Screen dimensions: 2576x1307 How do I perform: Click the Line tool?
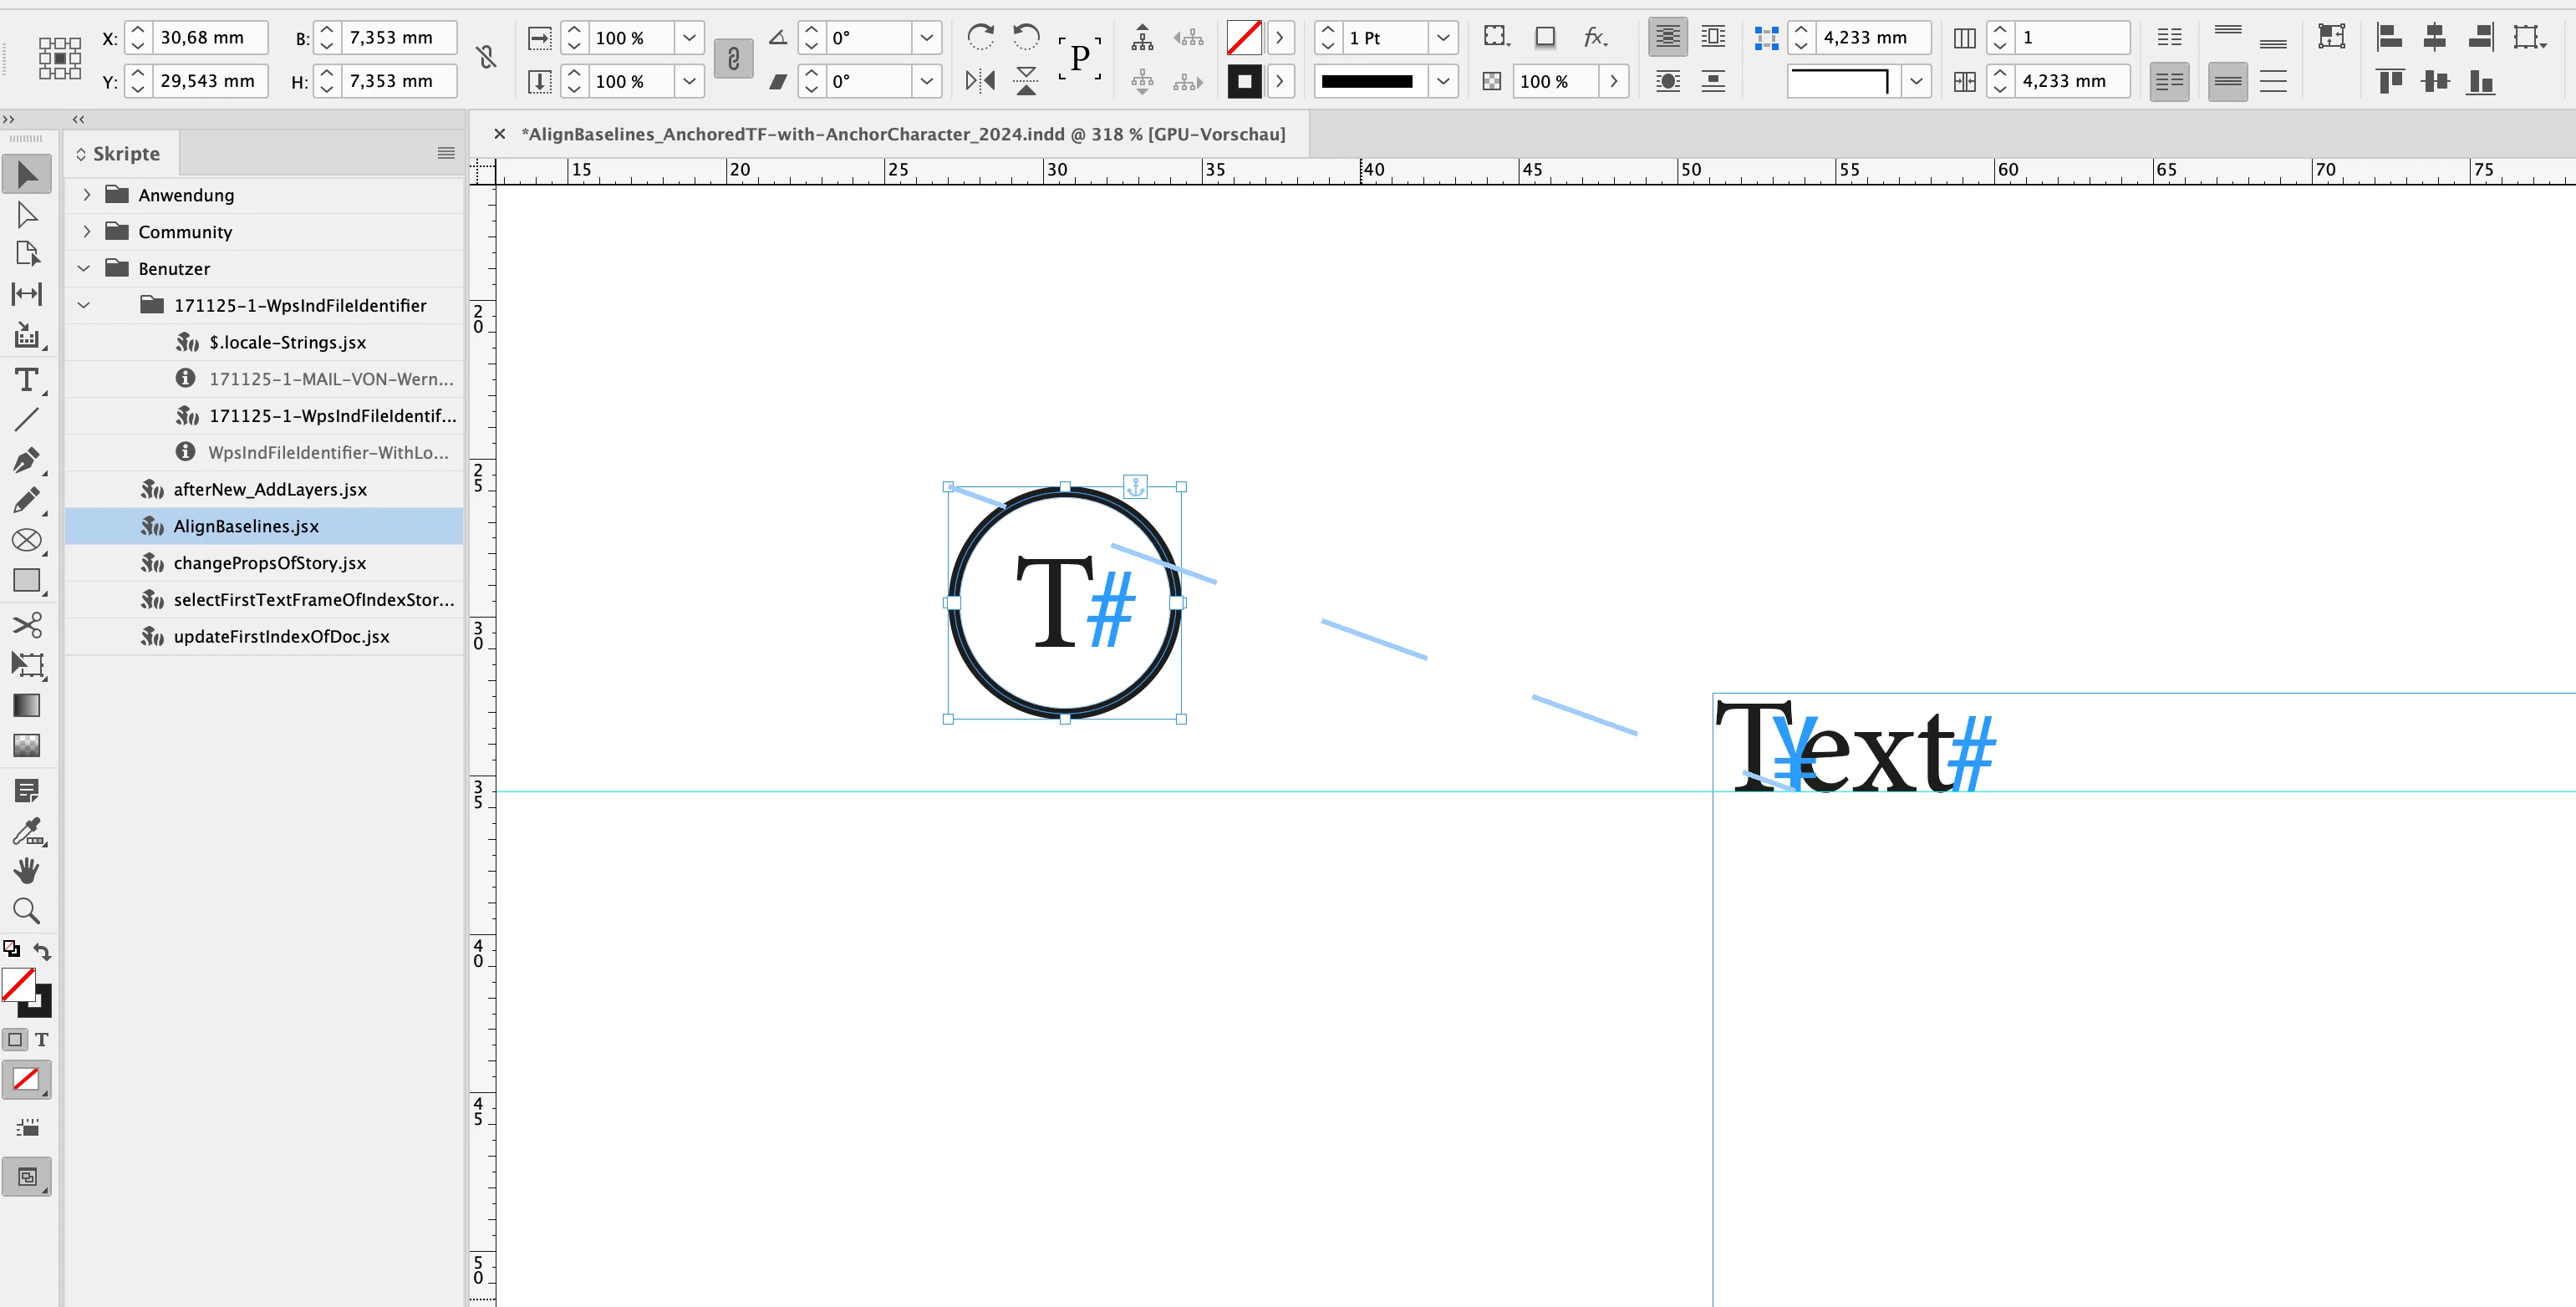pyautogui.click(x=27, y=420)
